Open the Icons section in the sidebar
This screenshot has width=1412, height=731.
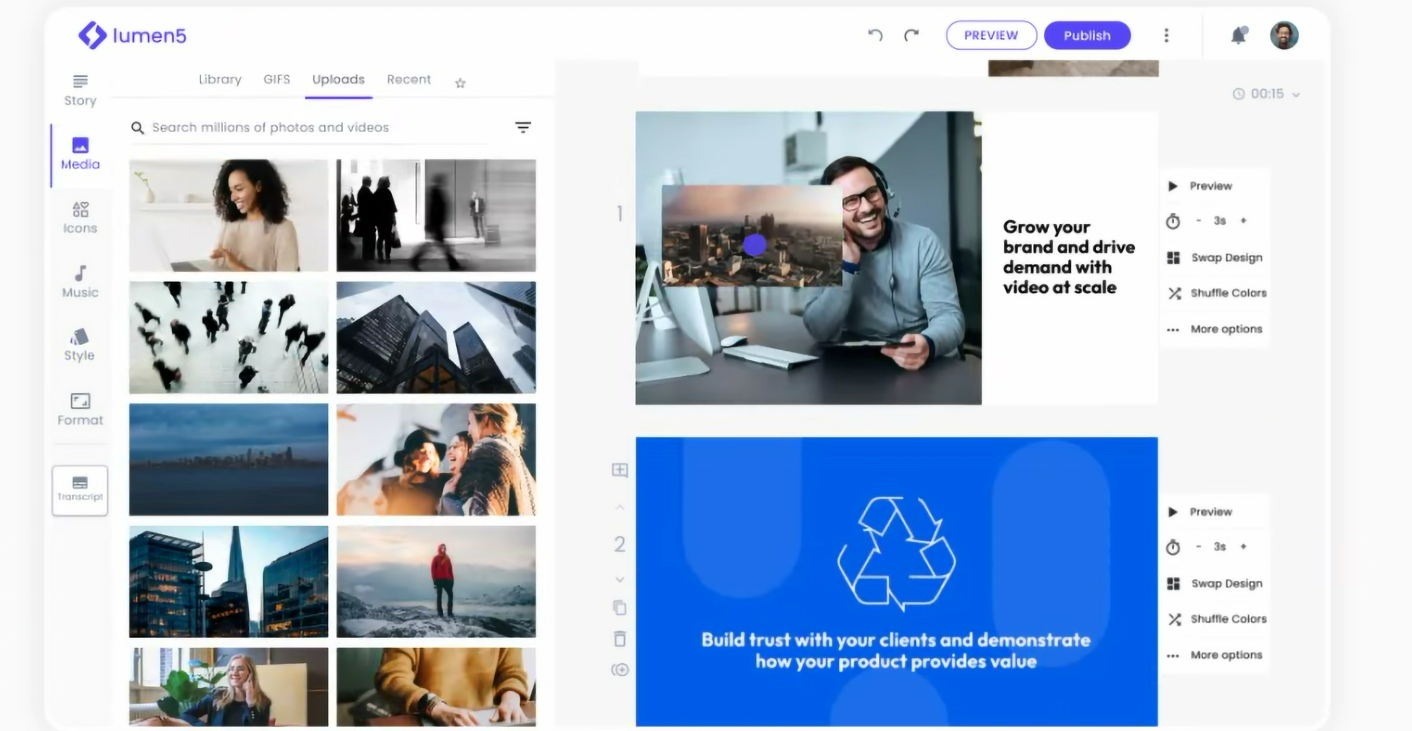click(x=80, y=218)
